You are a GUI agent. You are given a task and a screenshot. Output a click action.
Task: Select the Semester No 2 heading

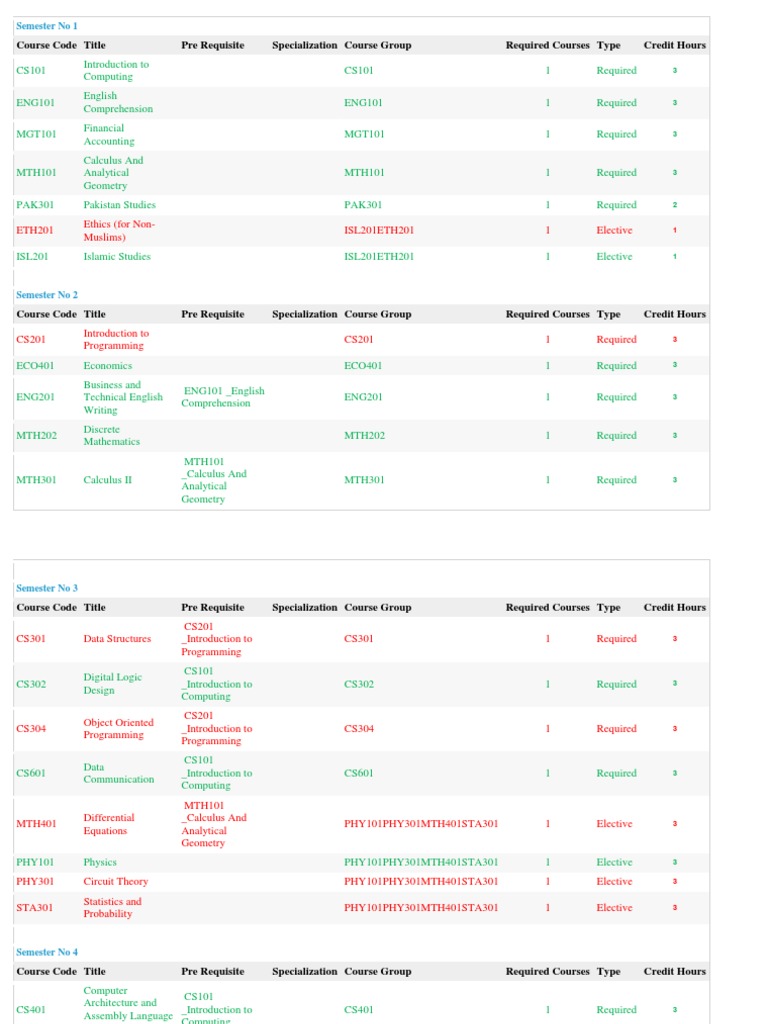click(46, 295)
